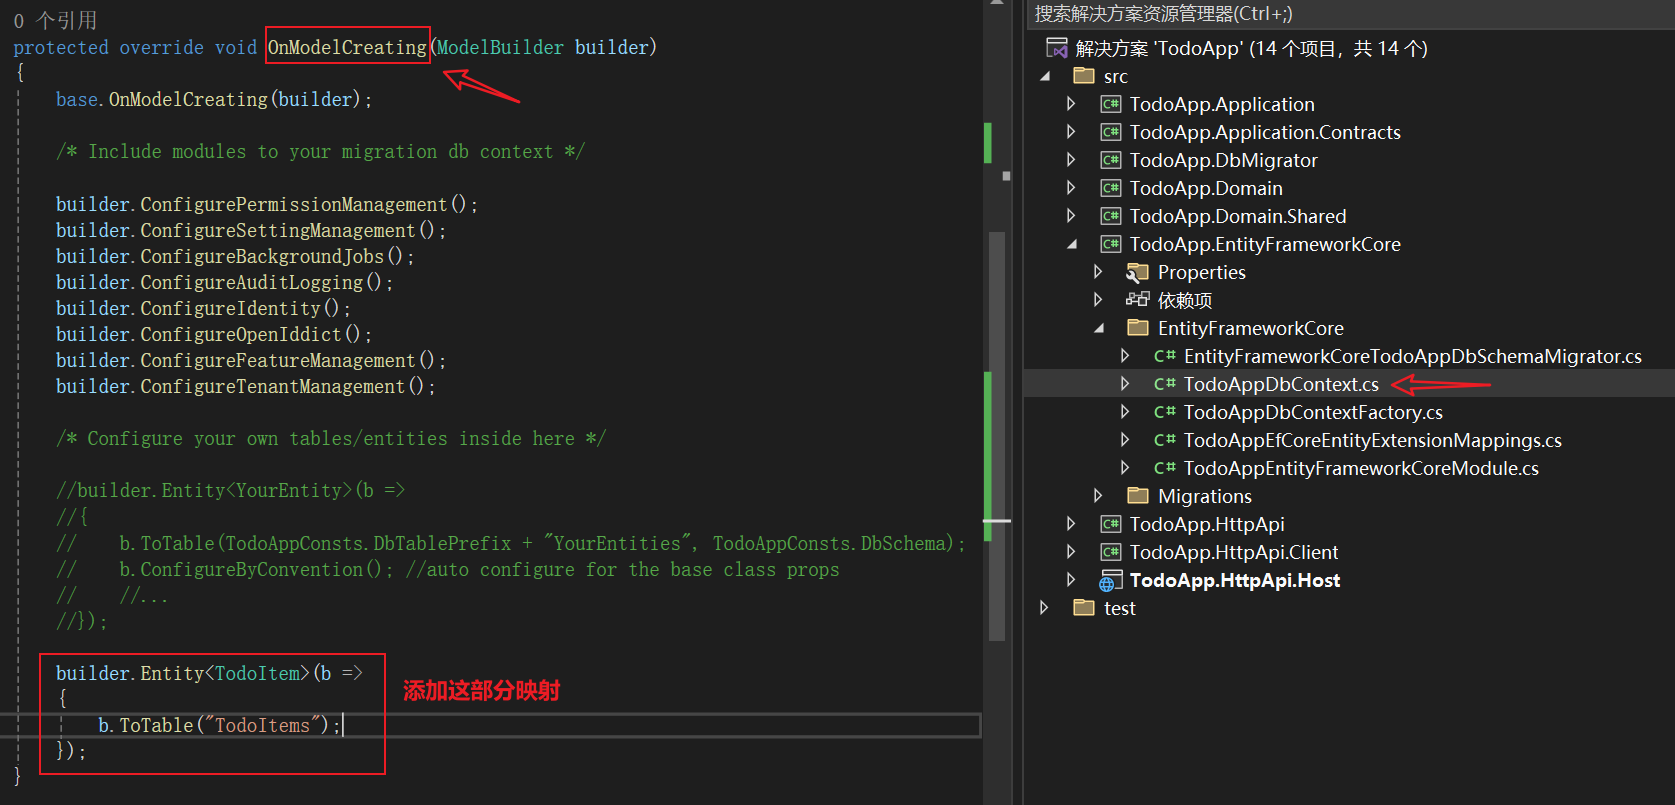
Task: Collapse the TodoApp.EntityFrameworkCore project node
Action: pyautogui.click(x=1073, y=244)
